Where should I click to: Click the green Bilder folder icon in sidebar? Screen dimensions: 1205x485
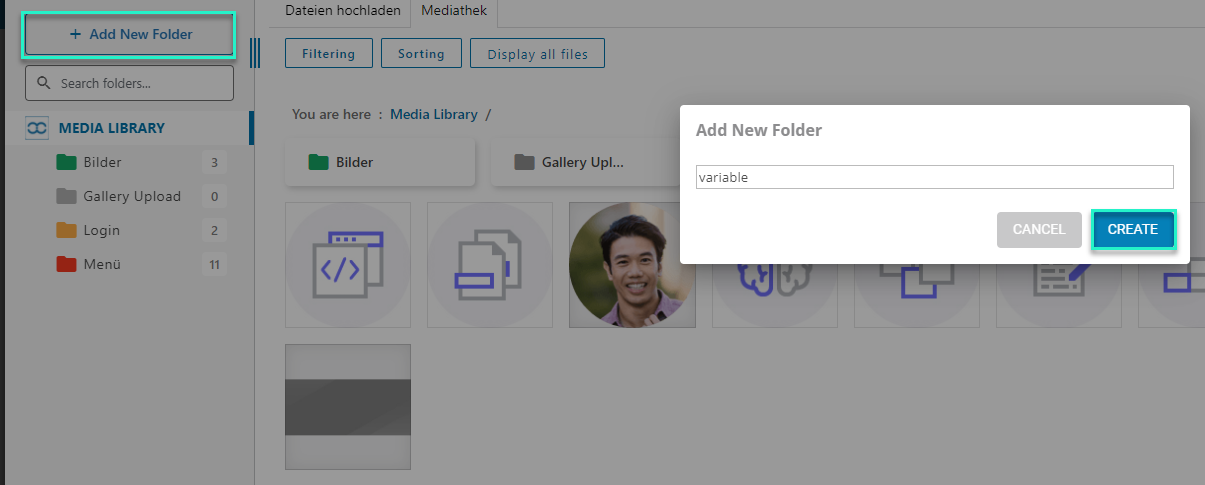pos(66,162)
